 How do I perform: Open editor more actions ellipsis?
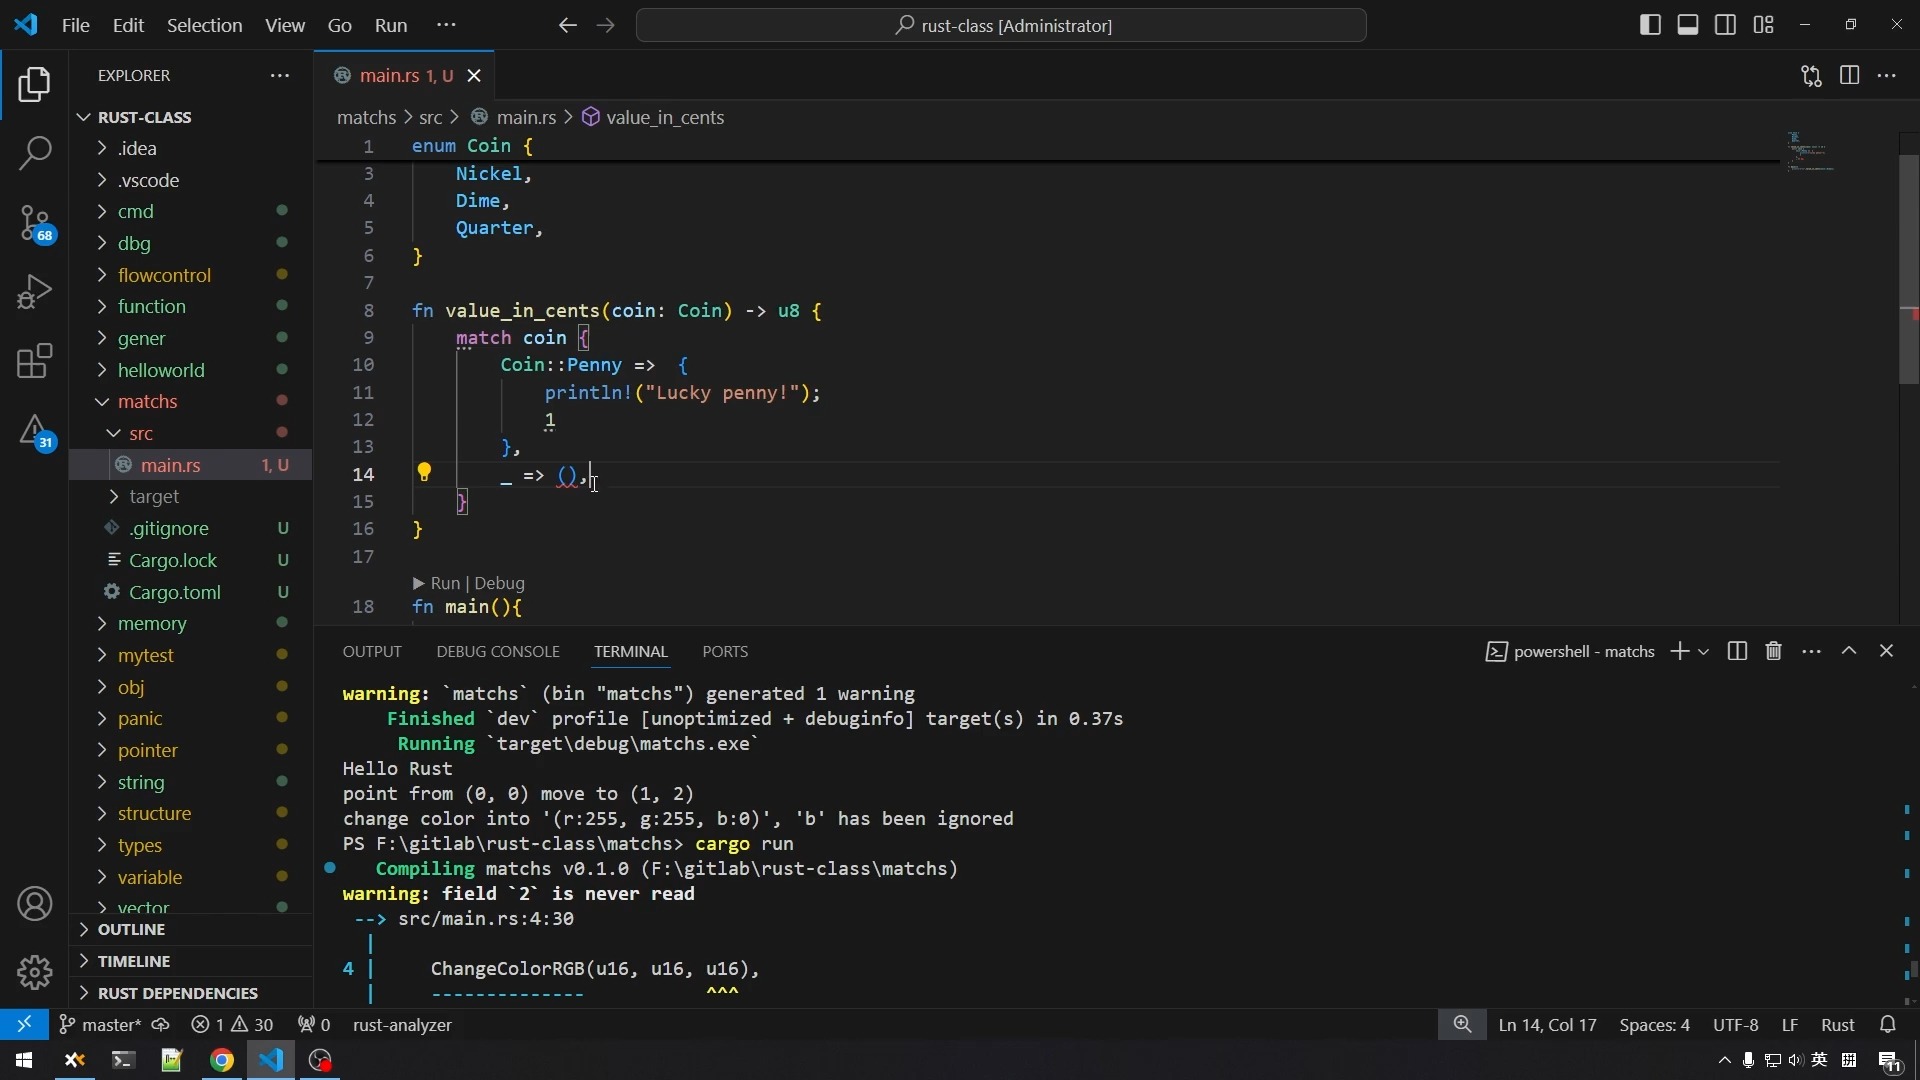[x=1887, y=76]
